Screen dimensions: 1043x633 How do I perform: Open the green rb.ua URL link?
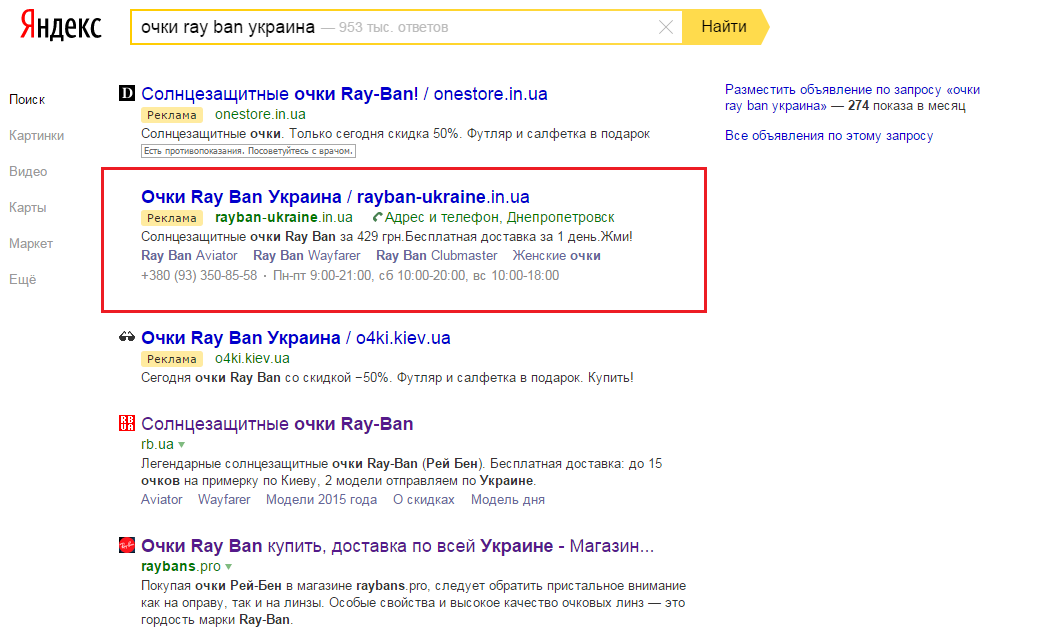[x=157, y=444]
